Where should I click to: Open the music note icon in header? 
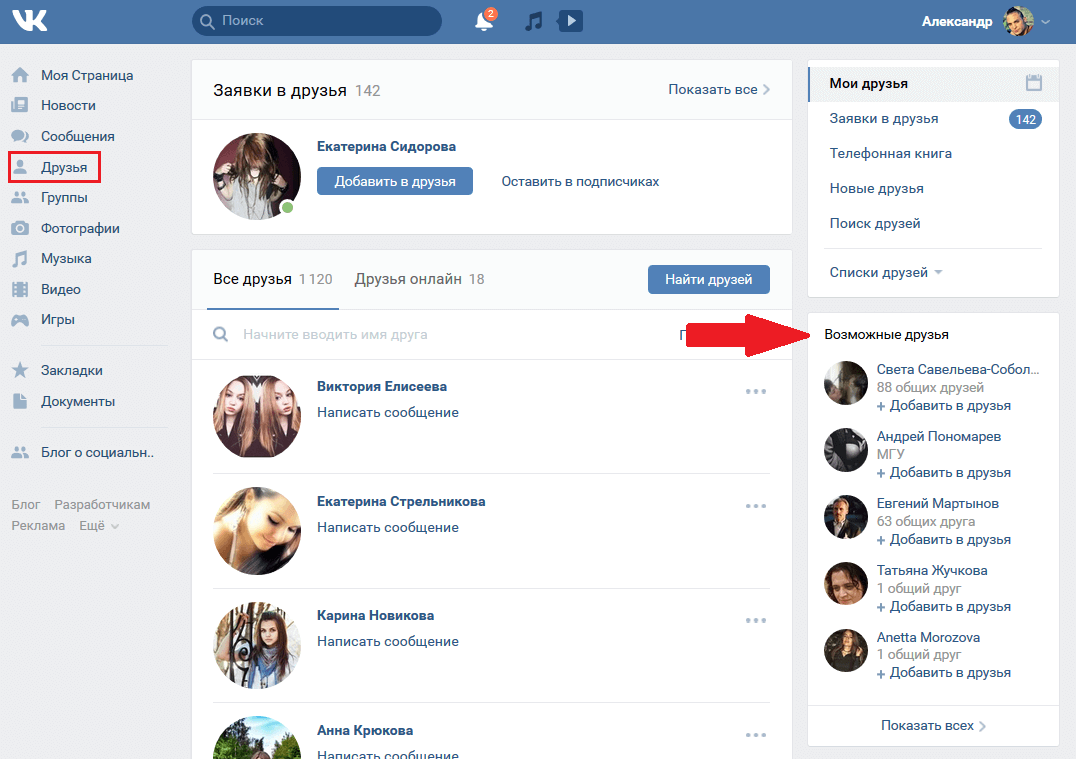(x=533, y=21)
